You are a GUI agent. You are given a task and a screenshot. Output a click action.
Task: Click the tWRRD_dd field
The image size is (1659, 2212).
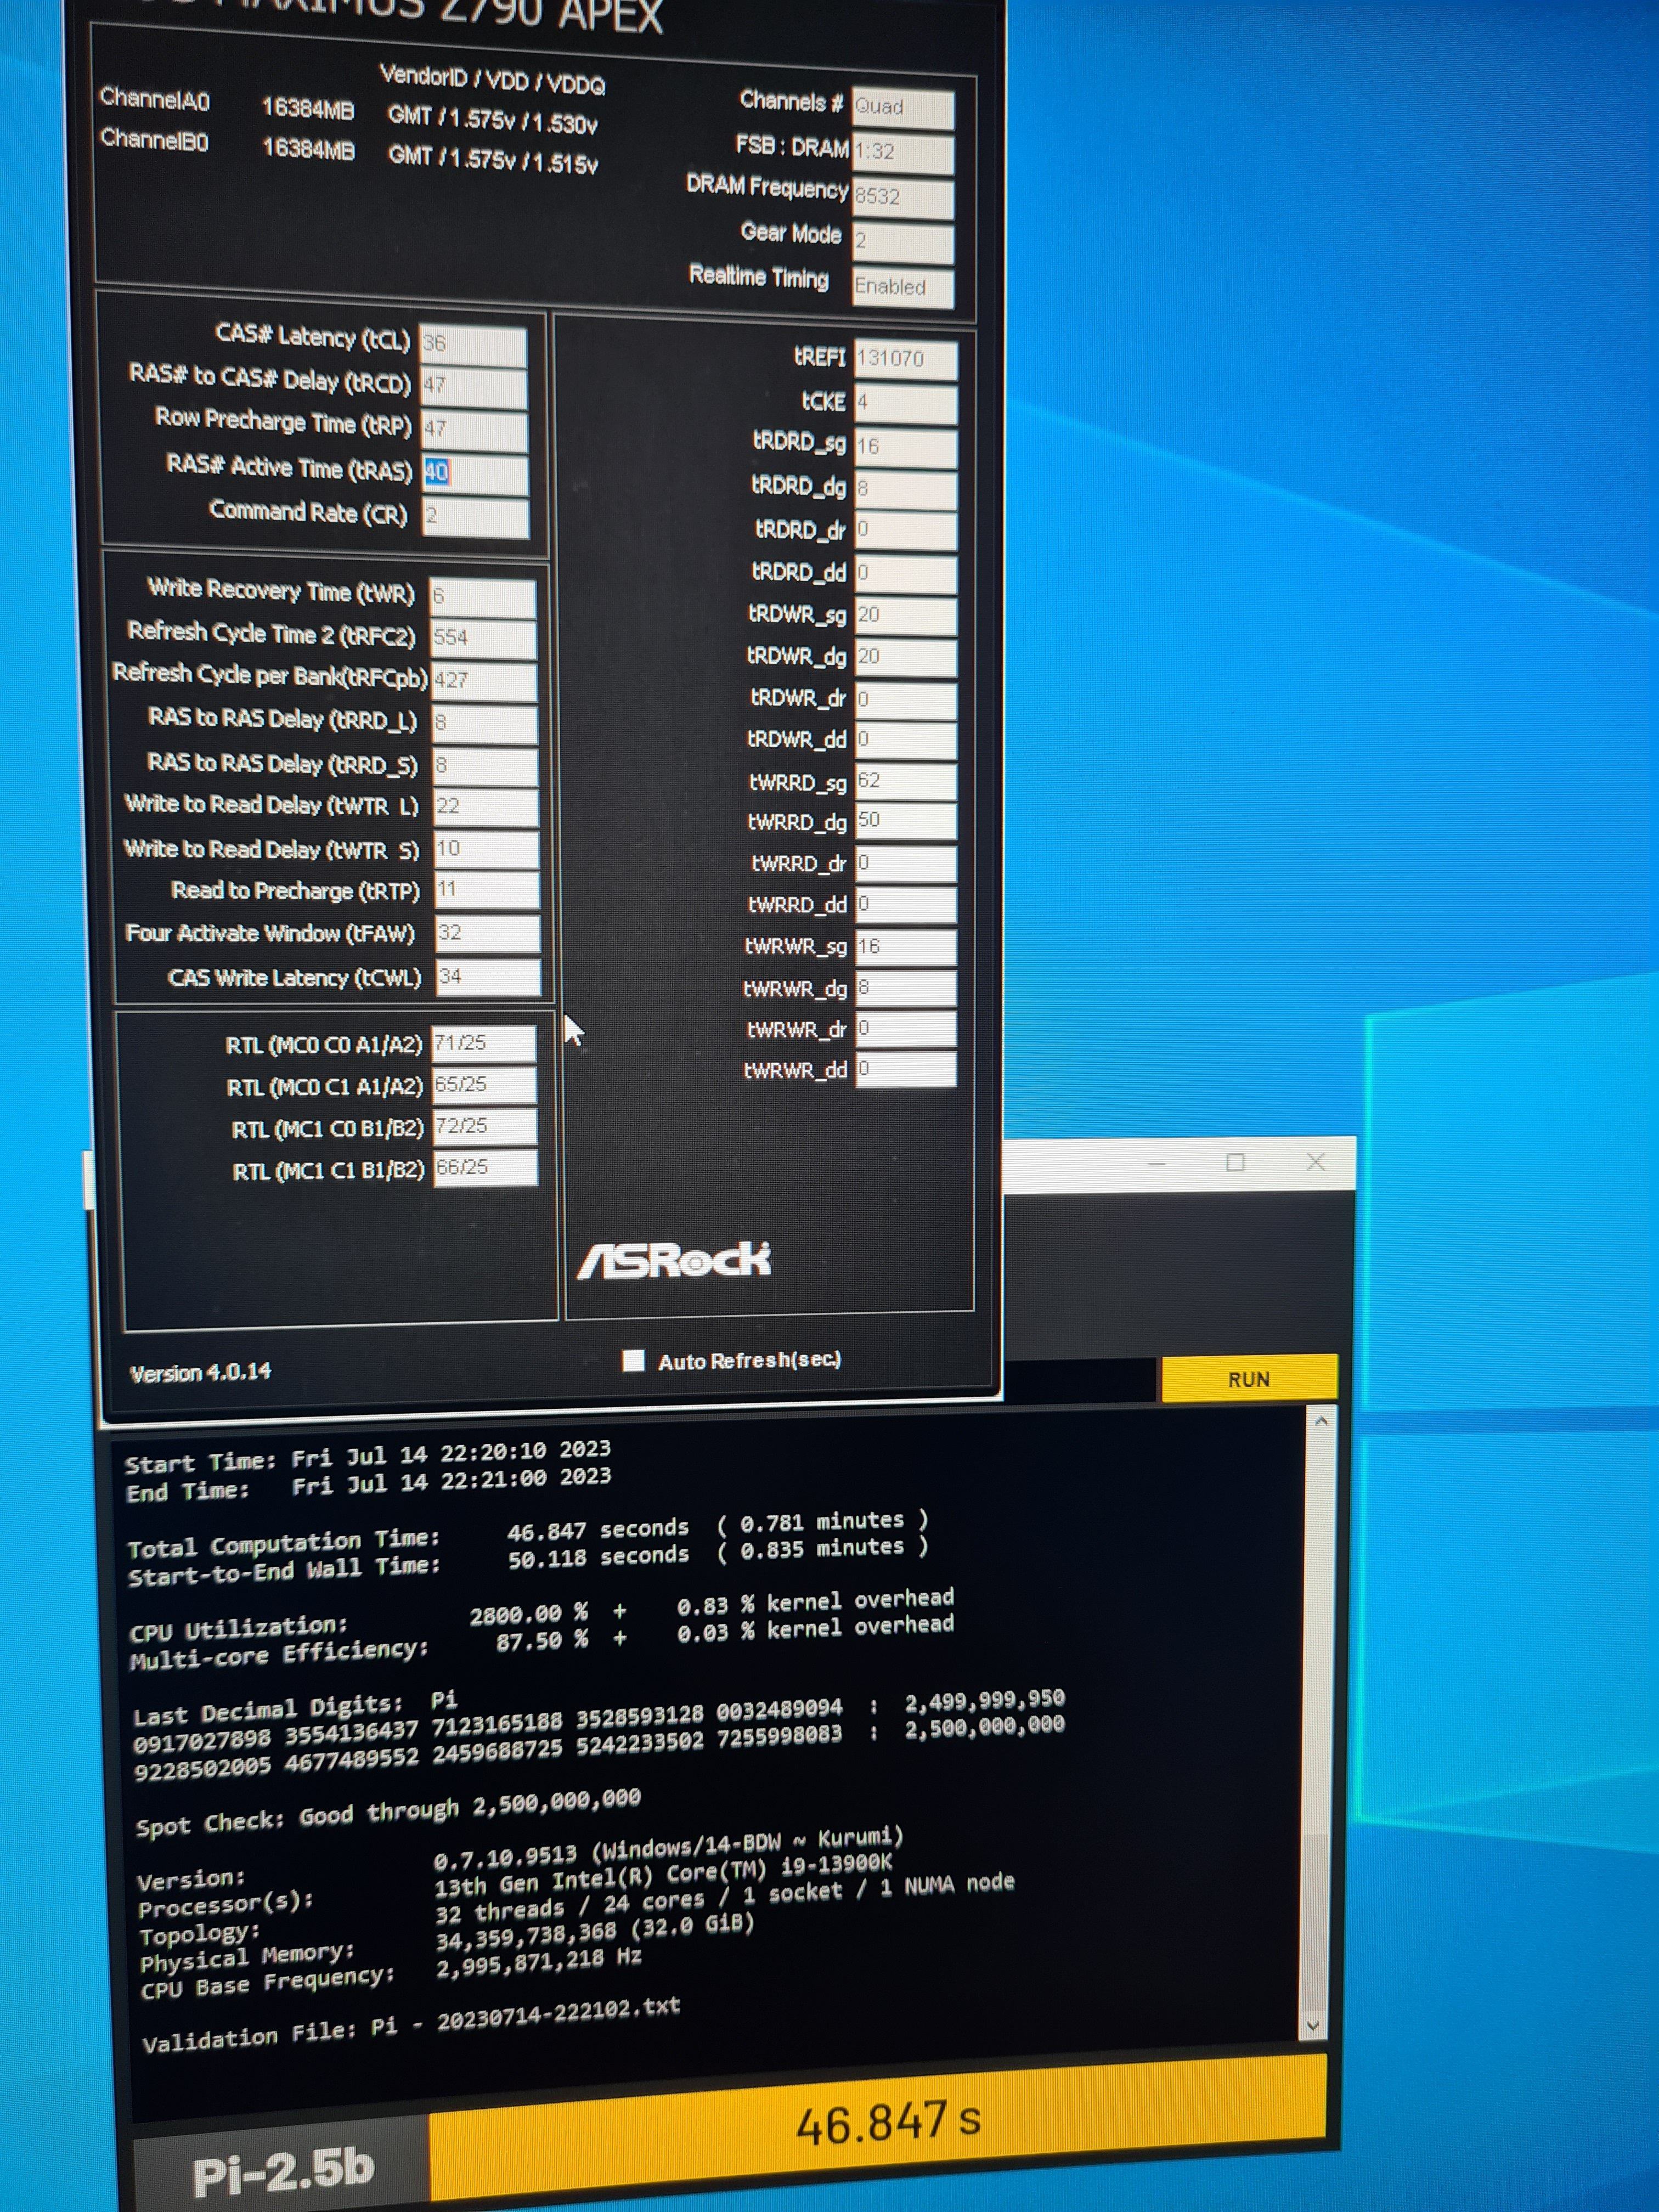point(905,905)
